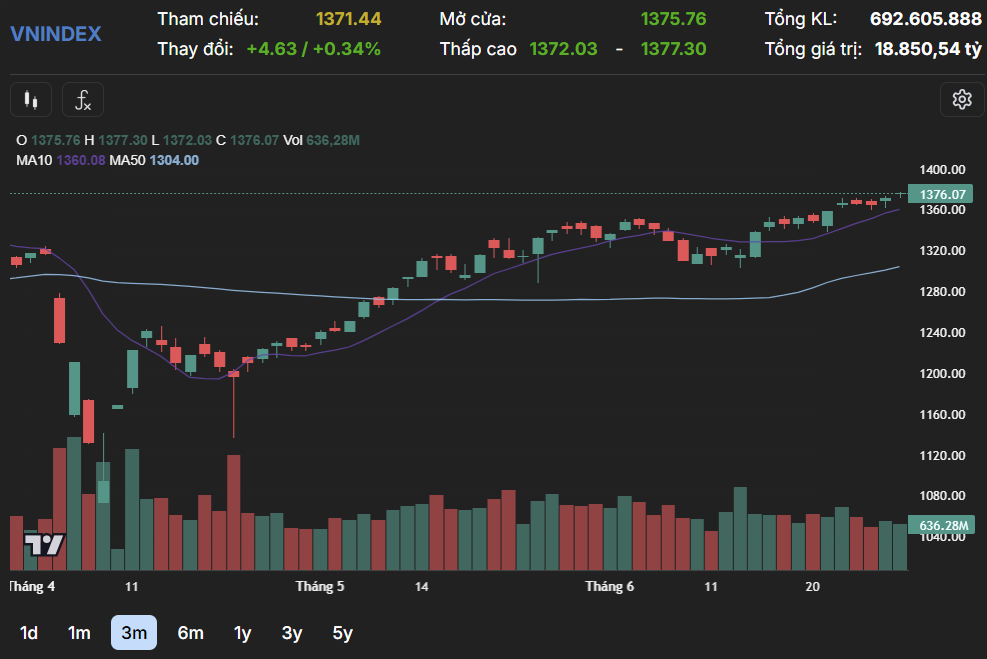987x659 pixels.
Task: Select the 1d time range
Action: [x=28, y=633]
